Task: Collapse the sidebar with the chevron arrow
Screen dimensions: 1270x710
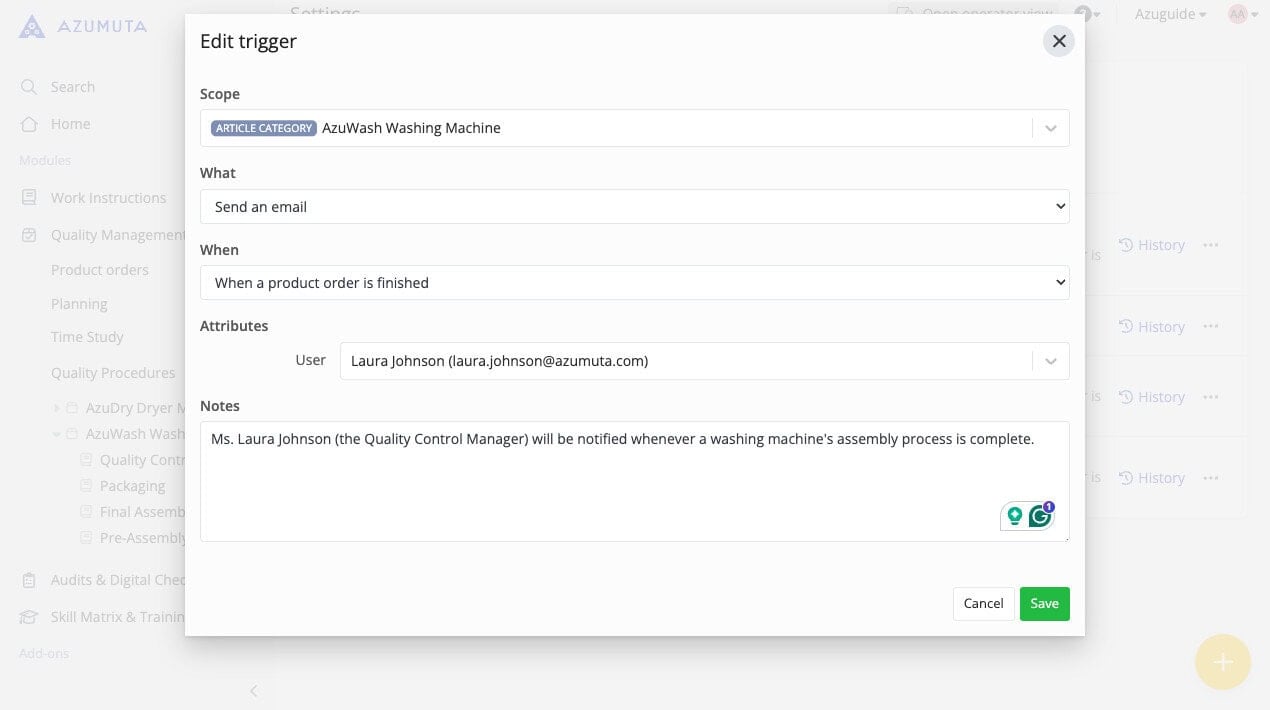Action: [x=254, y=691]
